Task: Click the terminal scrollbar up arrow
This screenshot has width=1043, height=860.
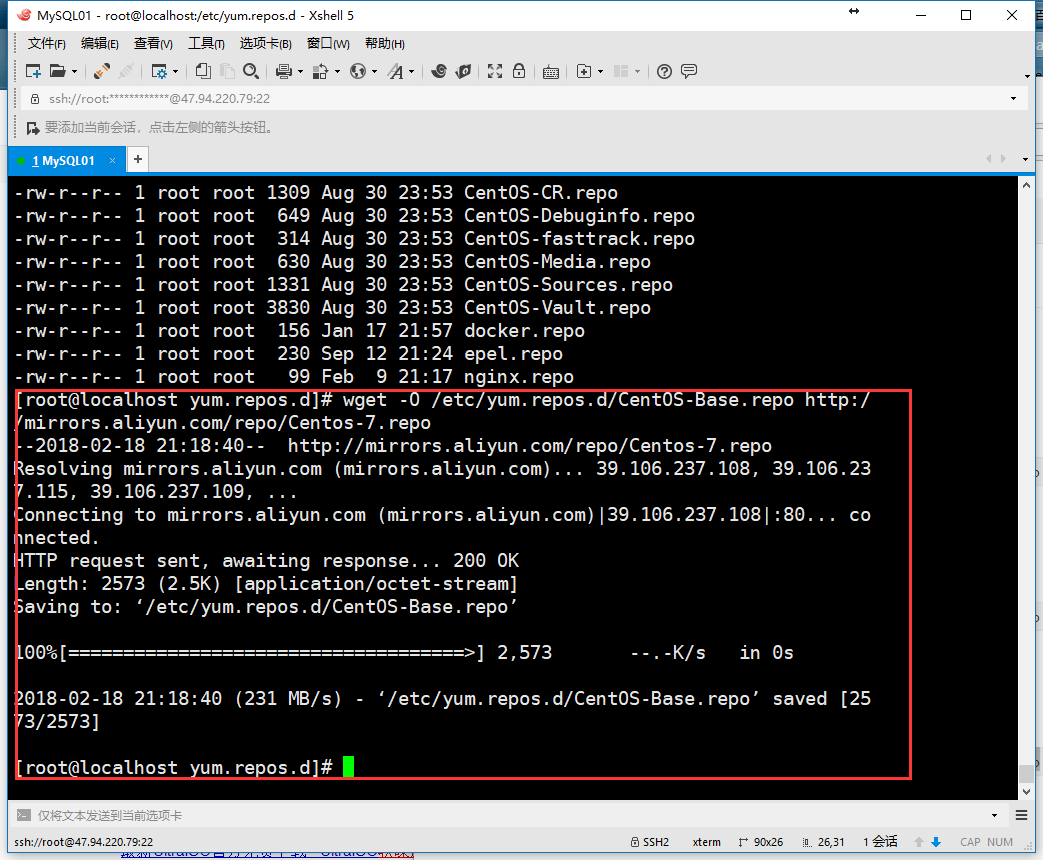Action: point(1026,186)
